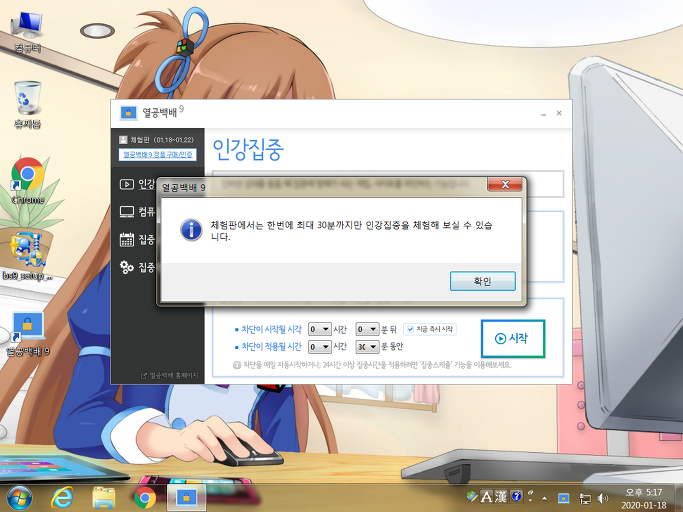Open the volume speaker tray icon
Image resolution: width=683 pixels, height=512 pixels.
pos(603,498)
